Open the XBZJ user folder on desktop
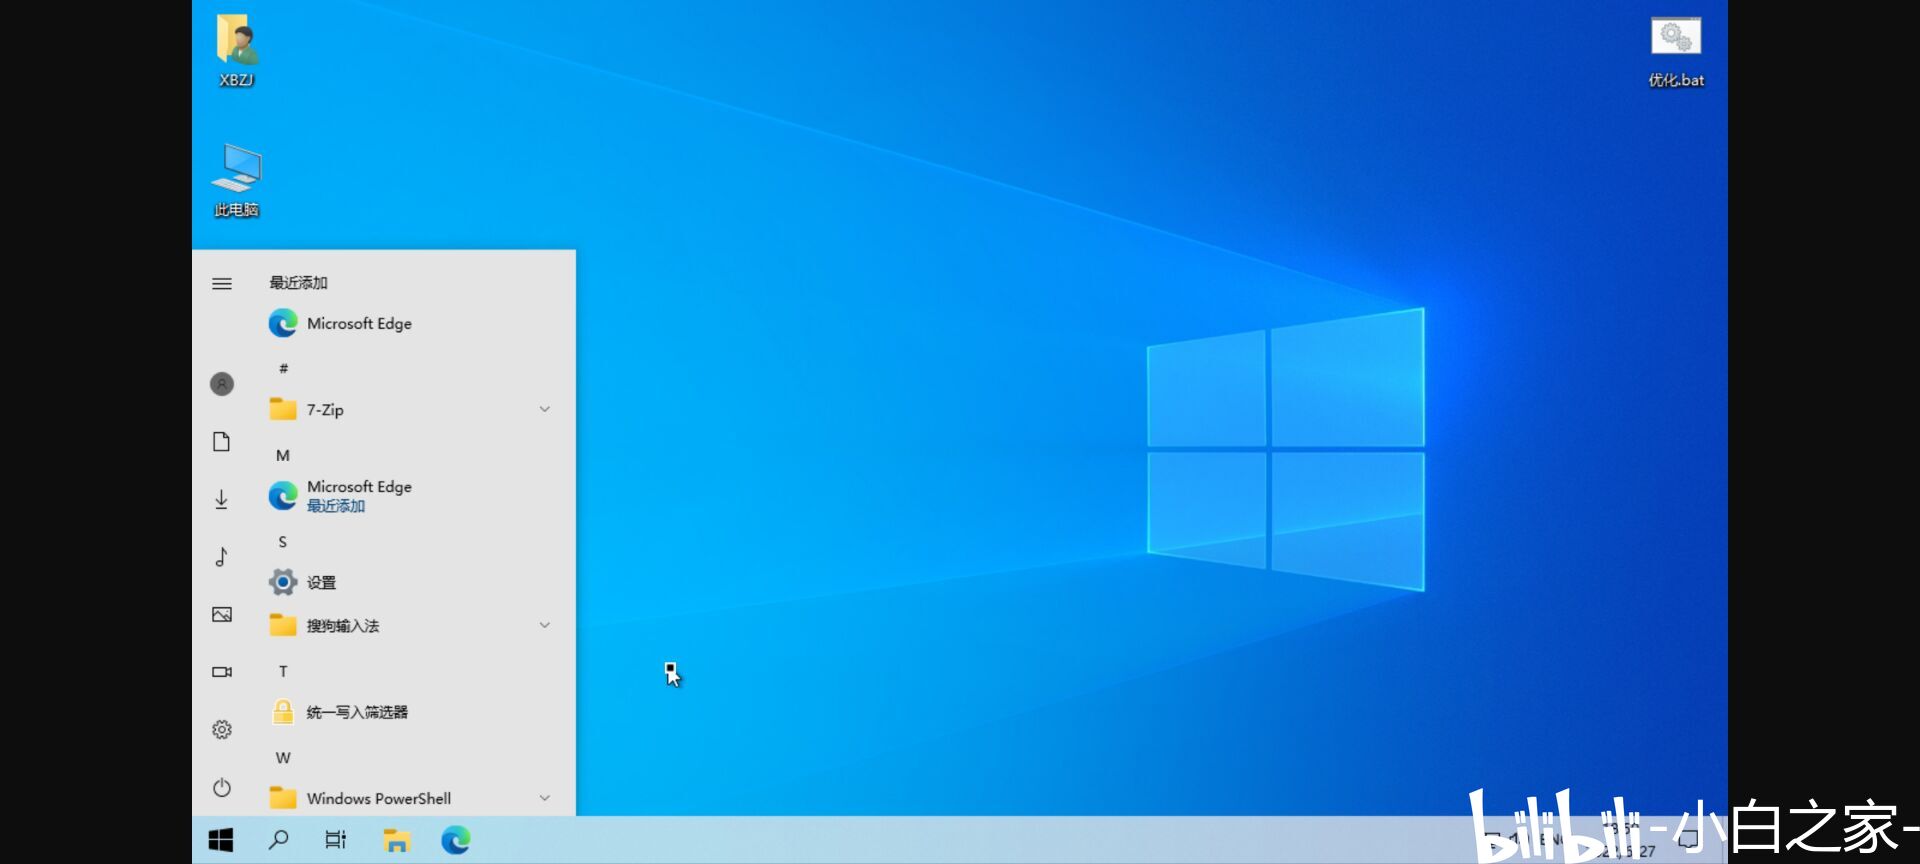The width and height of the screenshot is (1920, 864). (x=236, y=50)
